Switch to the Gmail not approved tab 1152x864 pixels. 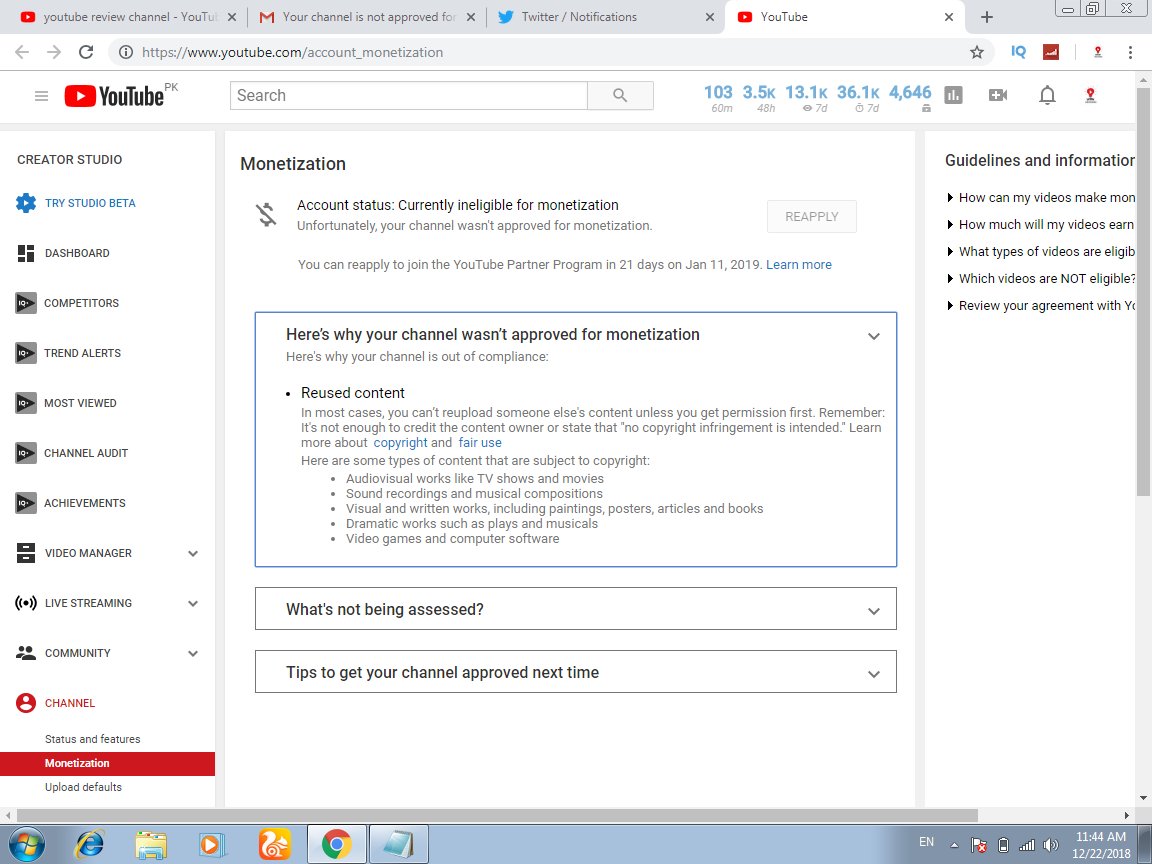pyautogui.click(x=367, y=17)
